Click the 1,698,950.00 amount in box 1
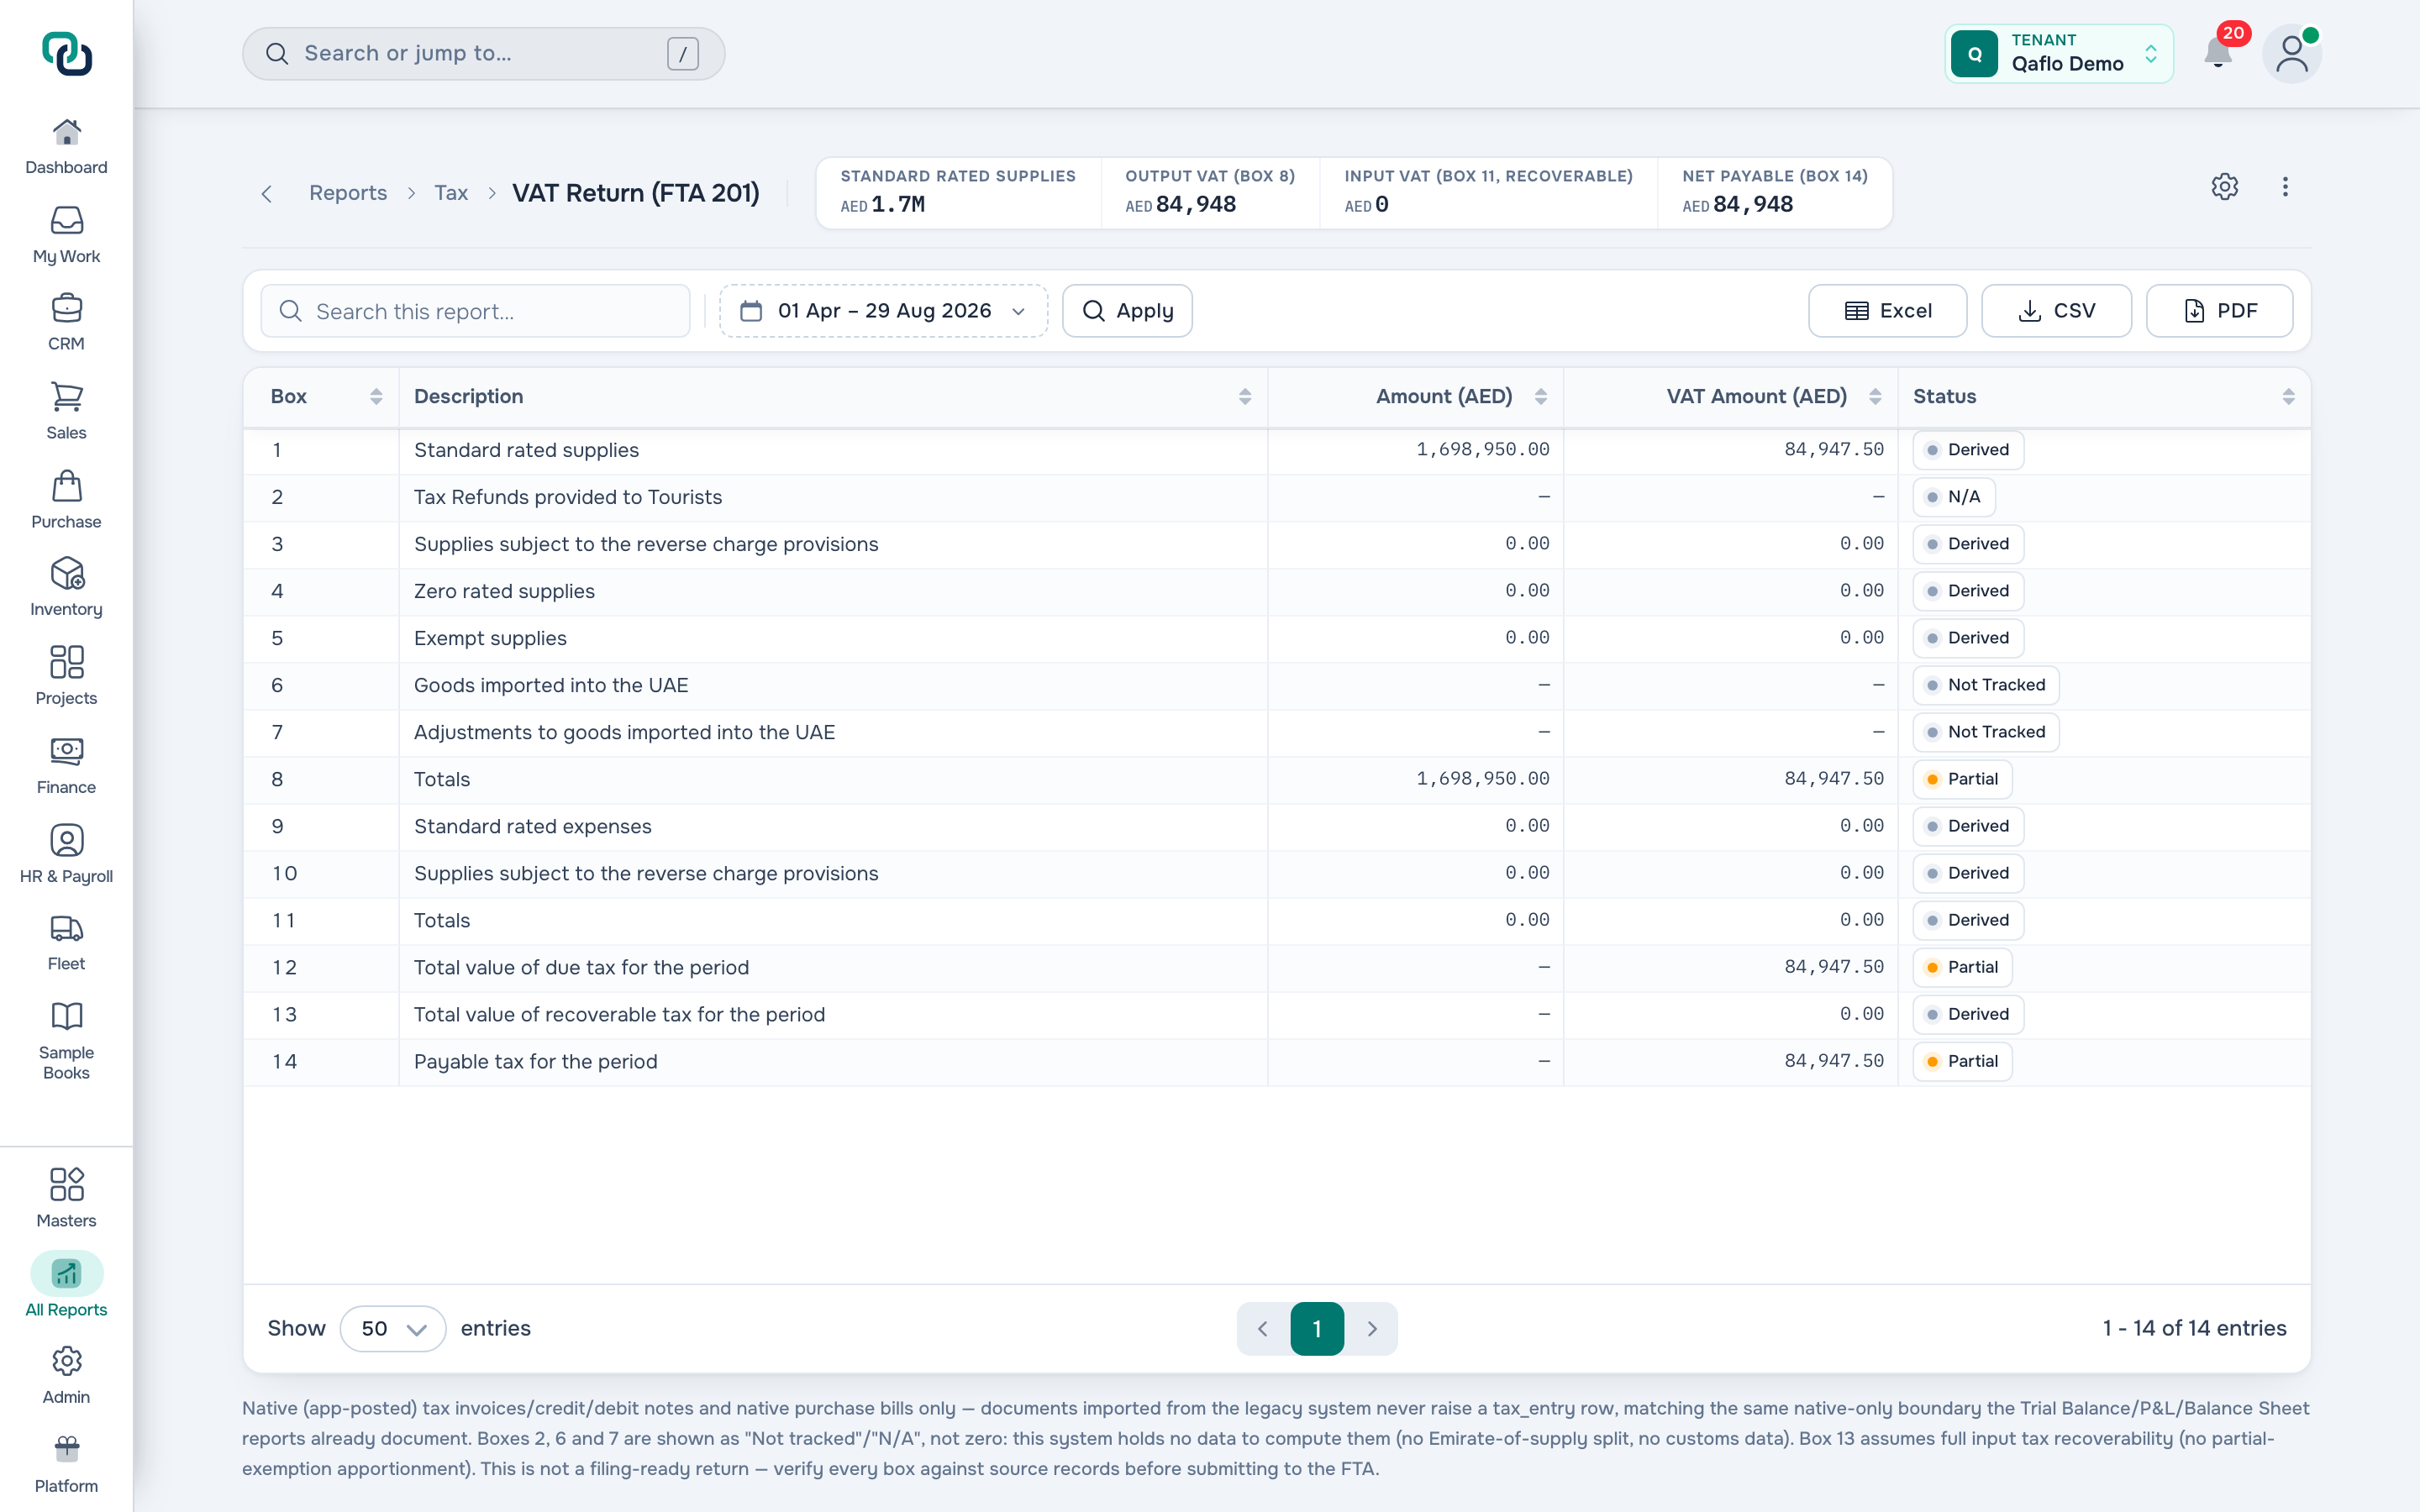Viewport: 2420px width, 1512px height. [x=1482, y=450]
